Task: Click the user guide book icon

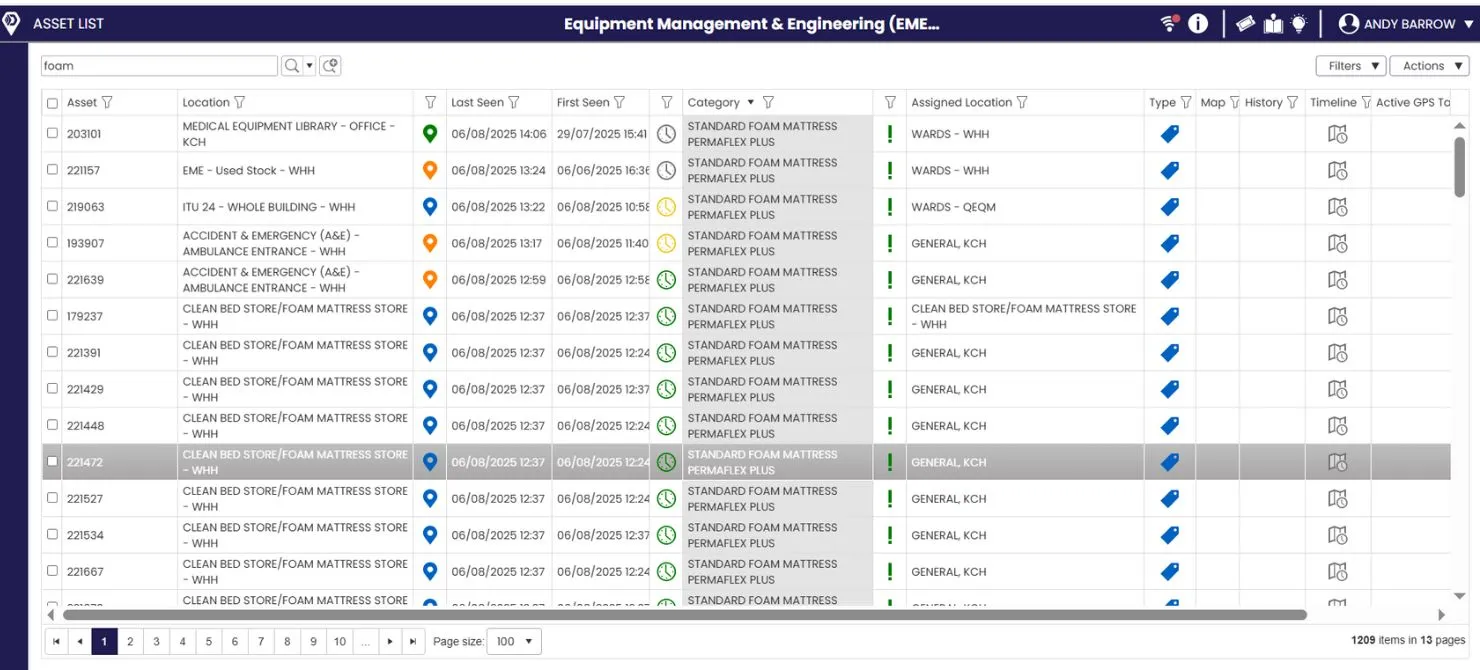Action: tap(1271, 22)
